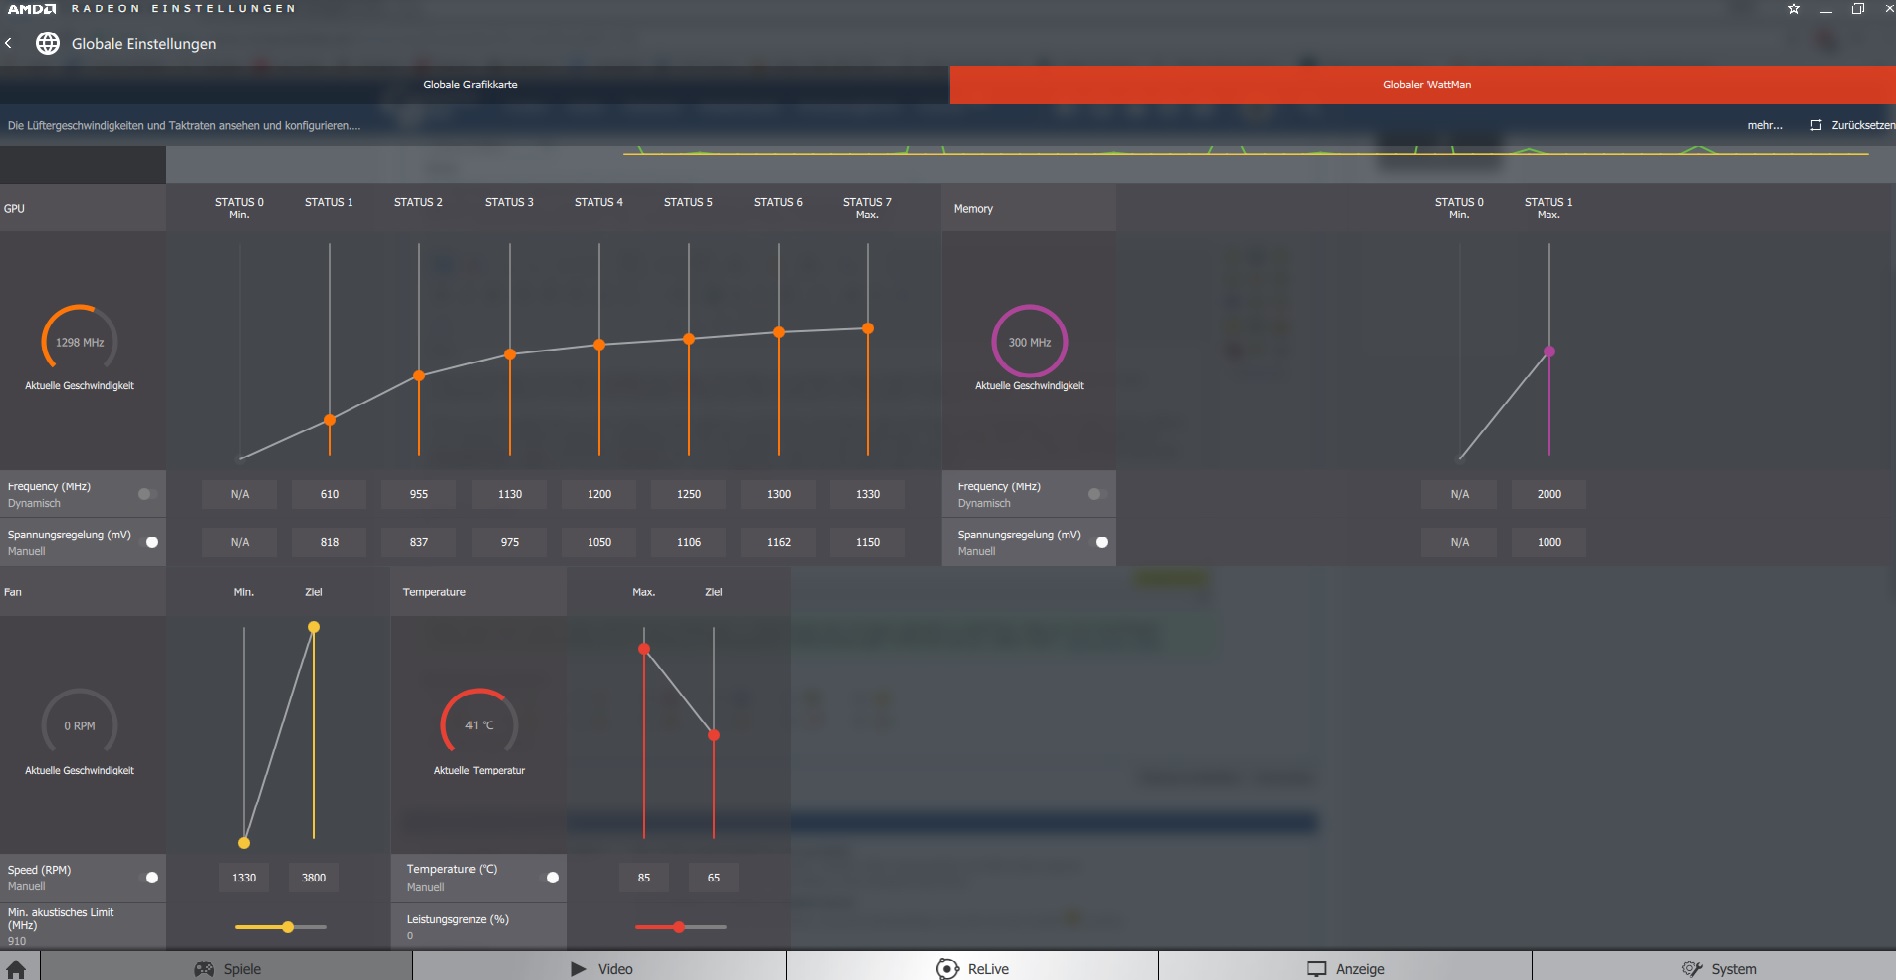
Task: Click GPU Status 7 voltage field 1150
Action: [868, 542]
